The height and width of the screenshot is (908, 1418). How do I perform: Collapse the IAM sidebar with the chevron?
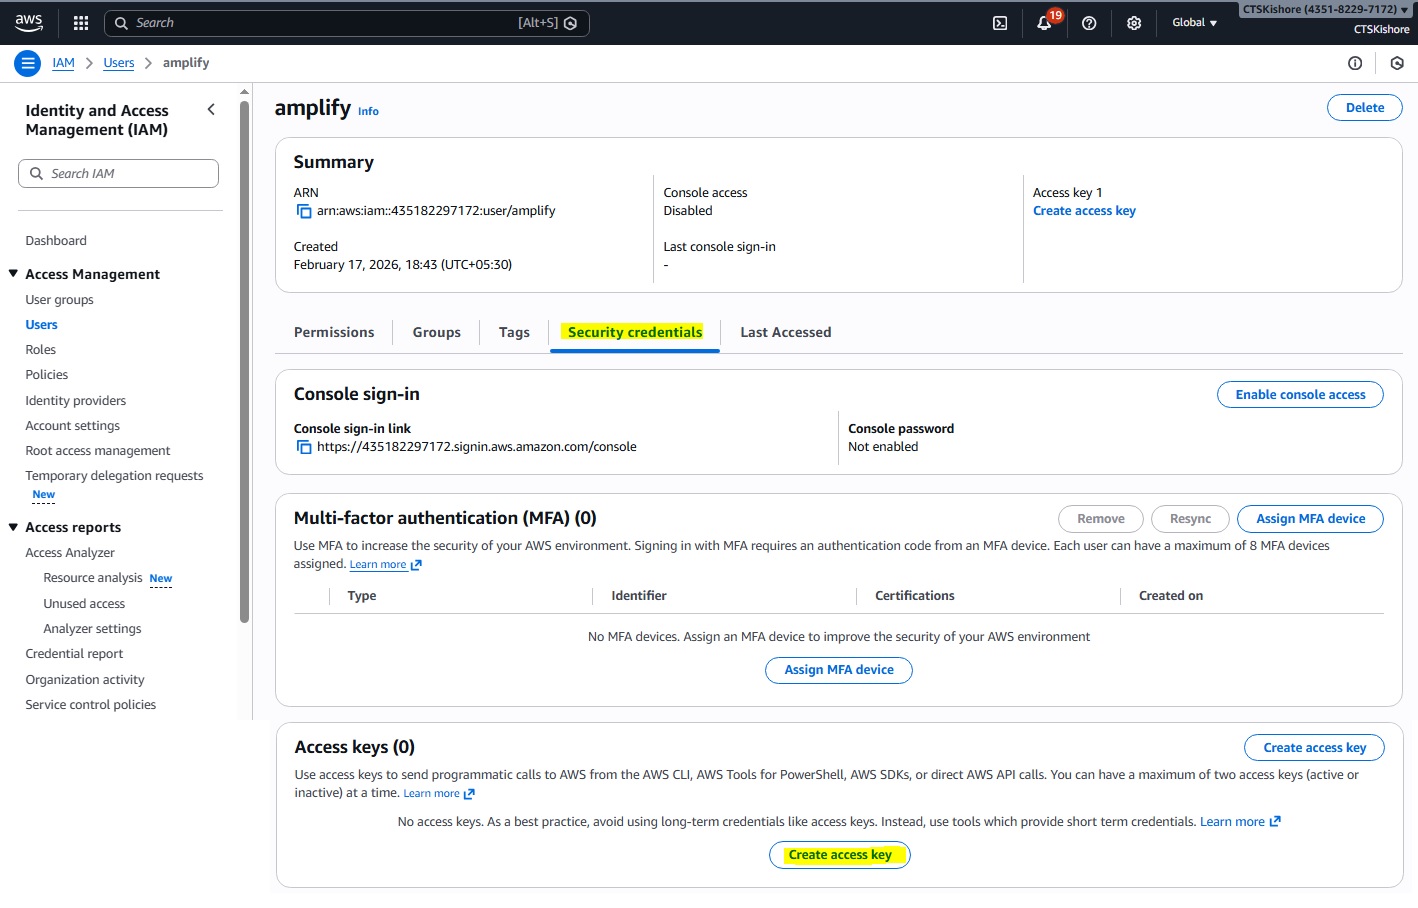[x=211, y=110]
